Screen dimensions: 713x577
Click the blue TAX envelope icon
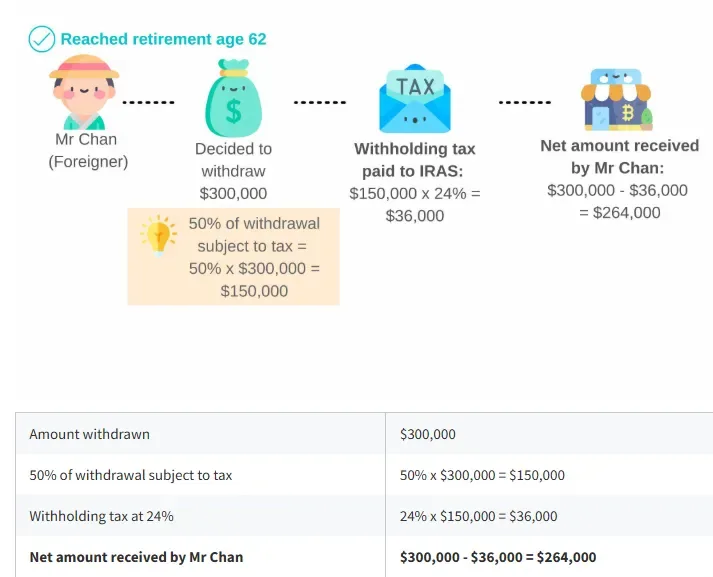click(415, 99)
